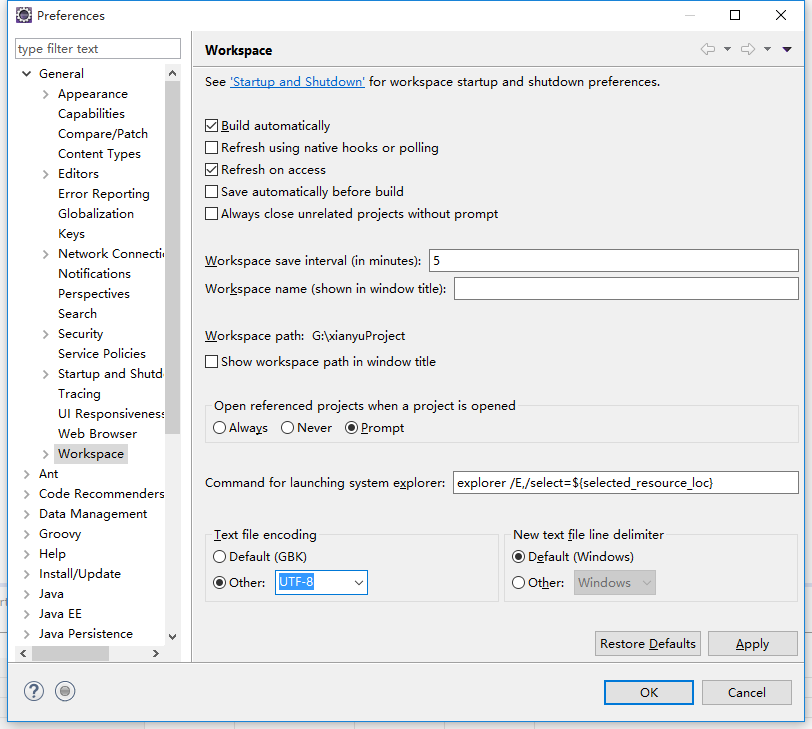Select Default (Windows) line delimiter
The width and height of the screenshot is (812, 729).
point(518,557)
